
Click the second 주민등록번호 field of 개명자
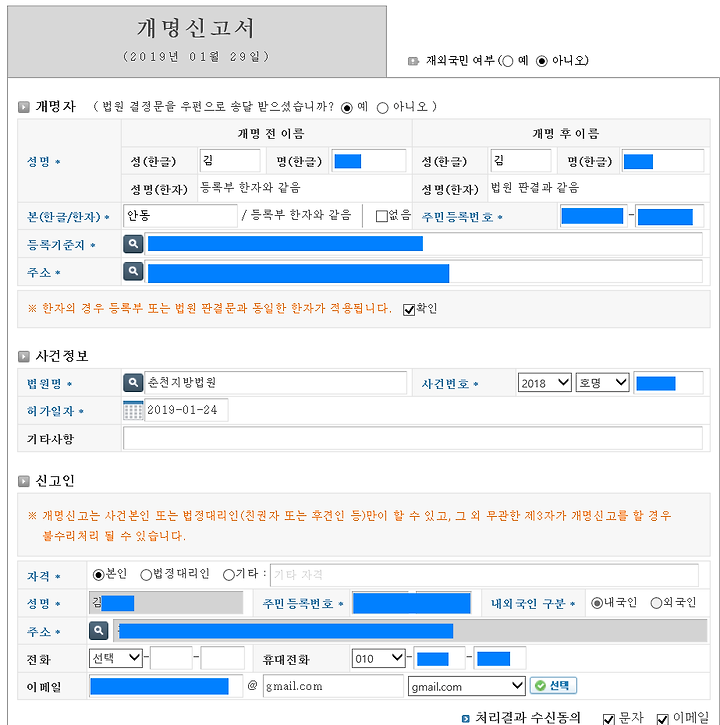coord(670,216)
